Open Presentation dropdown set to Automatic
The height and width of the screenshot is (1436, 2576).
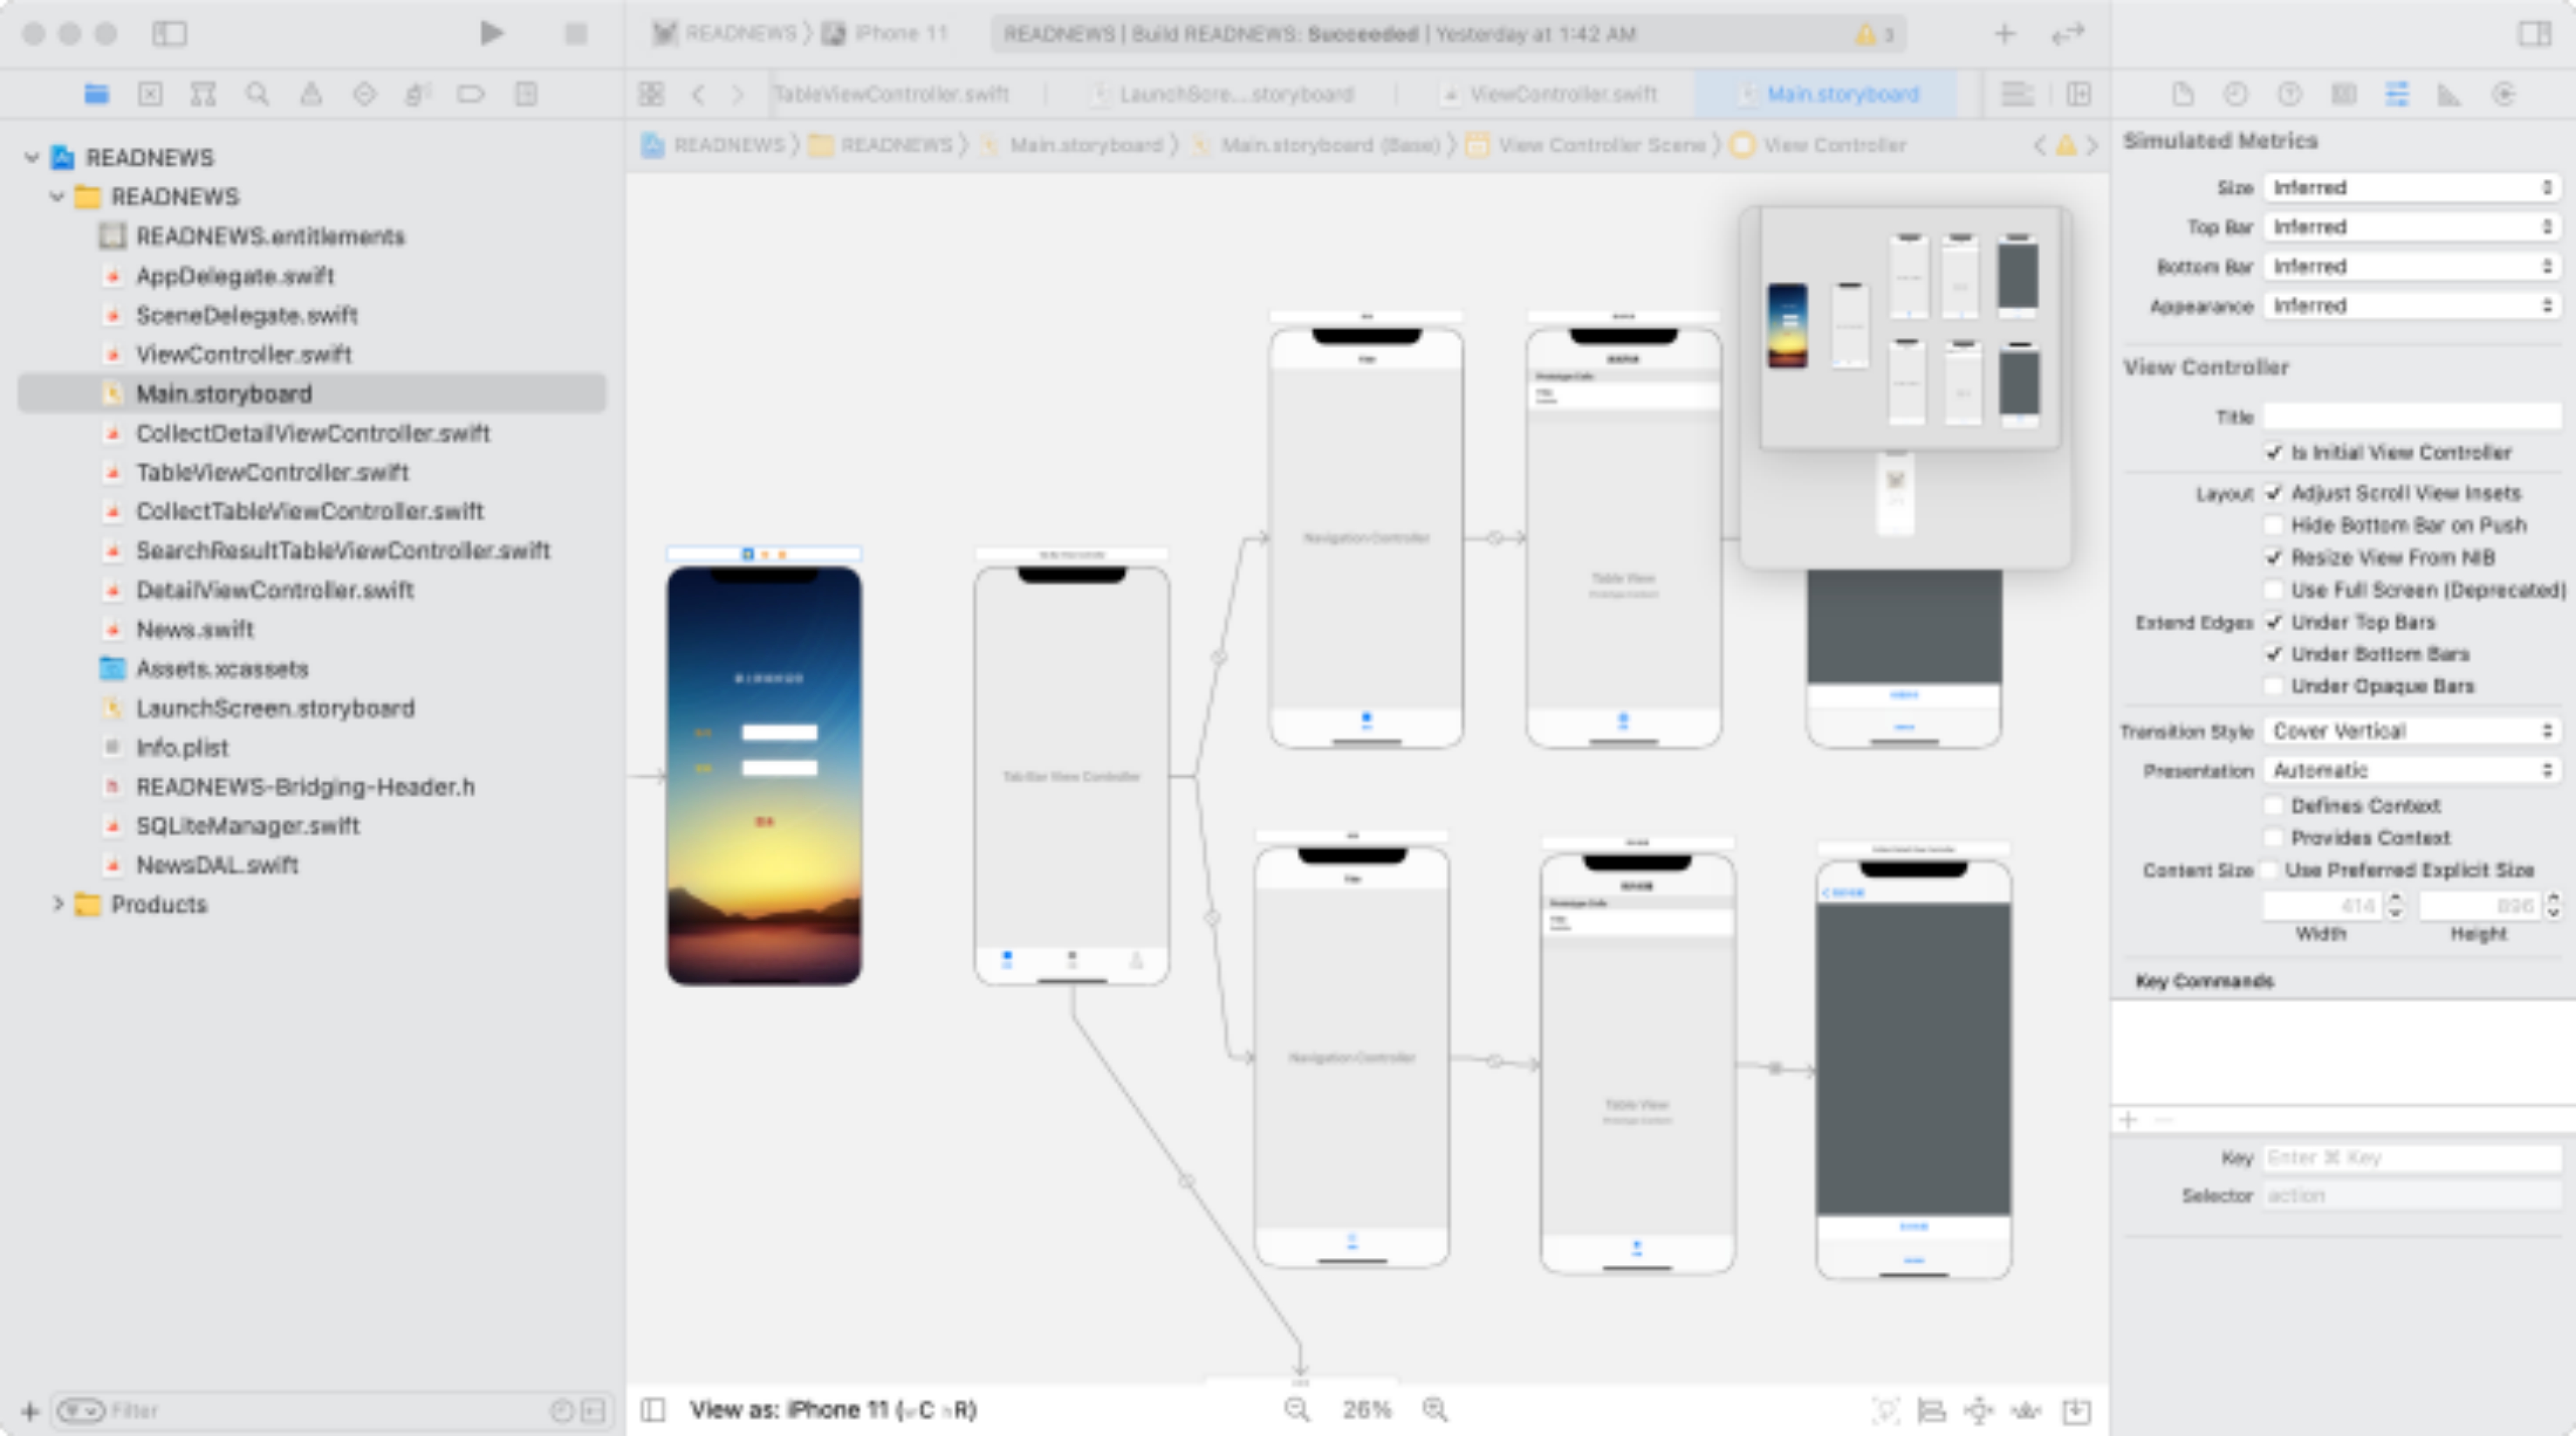coord(2411,770)
